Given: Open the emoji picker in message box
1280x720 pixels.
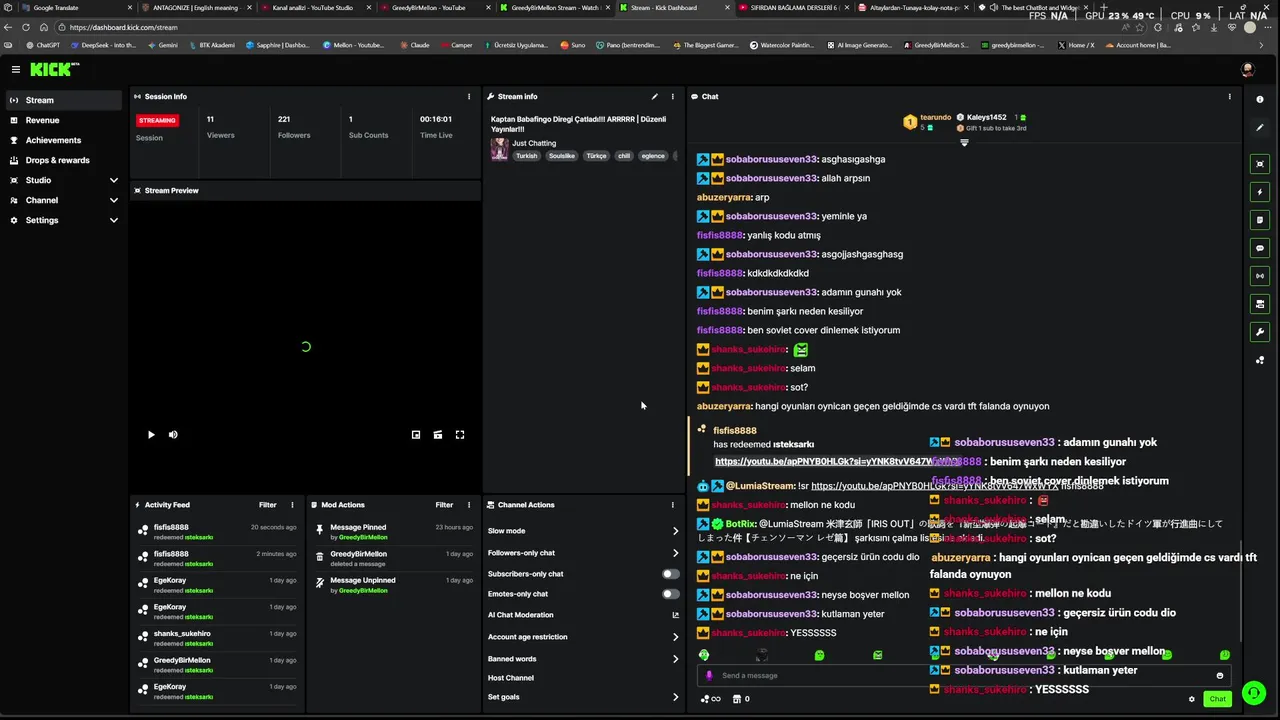Looking at the screenshot, I should click(1220, 676).
